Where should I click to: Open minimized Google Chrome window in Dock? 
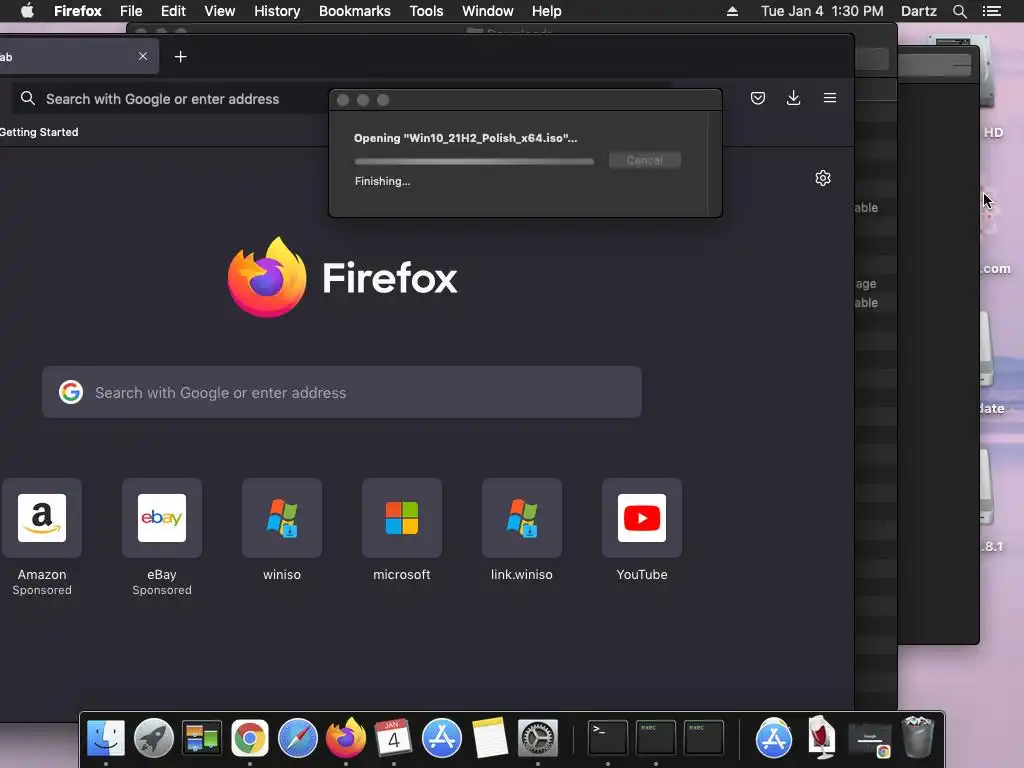coord(869,741)
